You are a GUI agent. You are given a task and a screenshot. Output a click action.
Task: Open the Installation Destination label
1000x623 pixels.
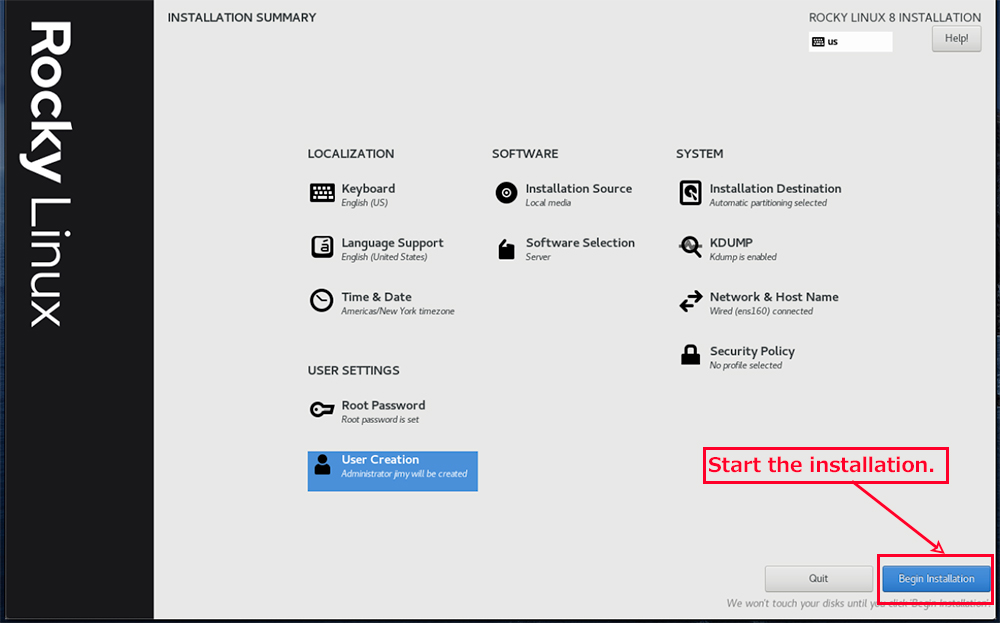tap(776, 189)
